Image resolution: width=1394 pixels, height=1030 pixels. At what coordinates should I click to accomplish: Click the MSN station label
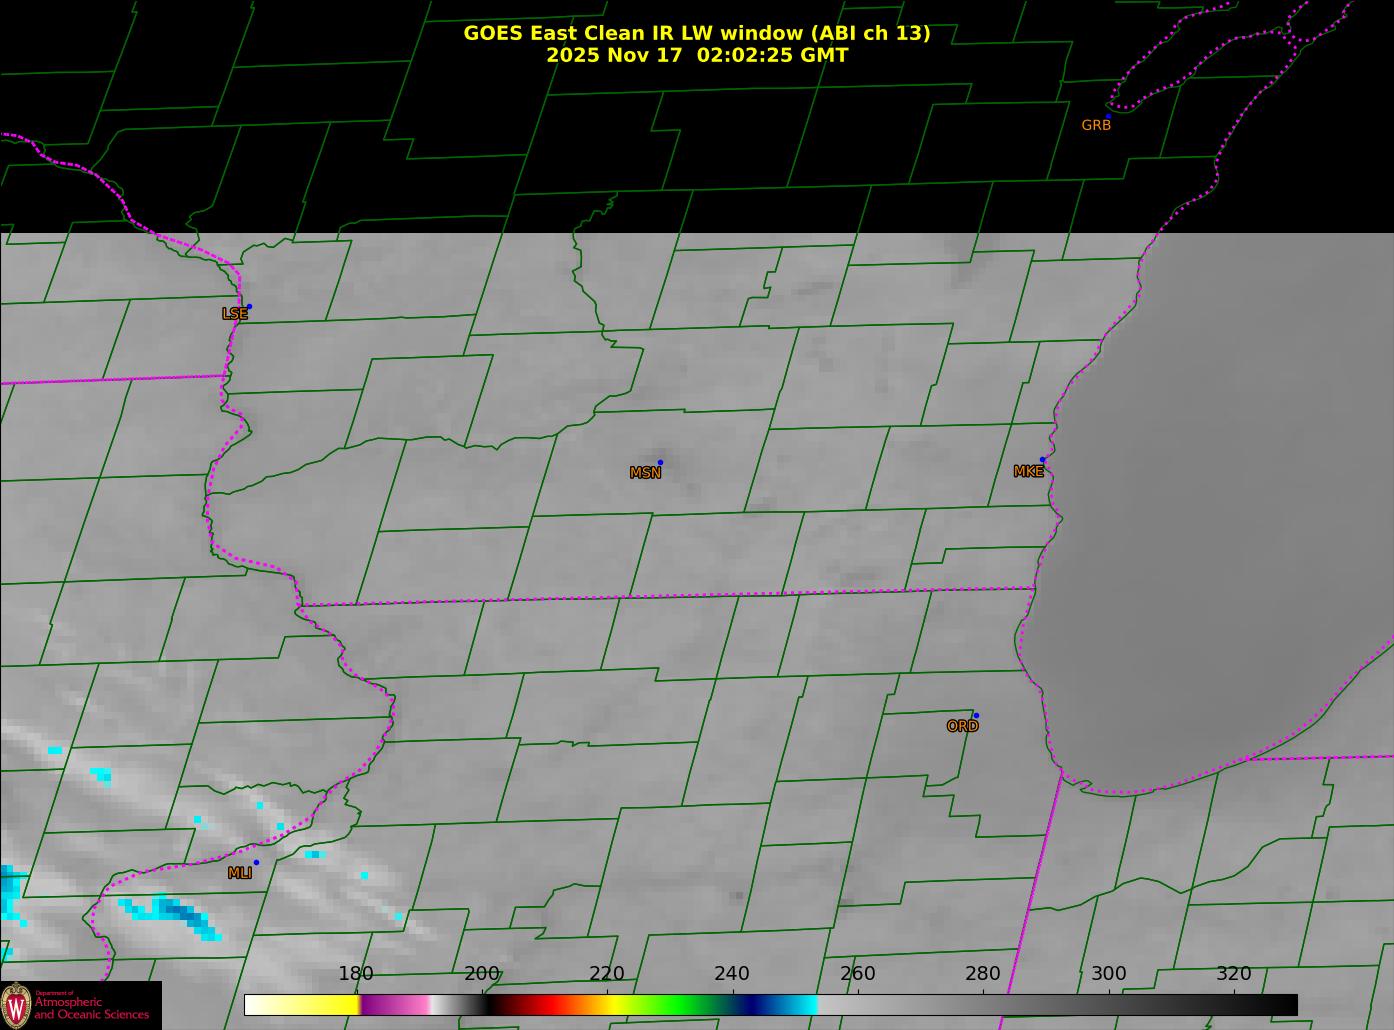pos(645,473)
